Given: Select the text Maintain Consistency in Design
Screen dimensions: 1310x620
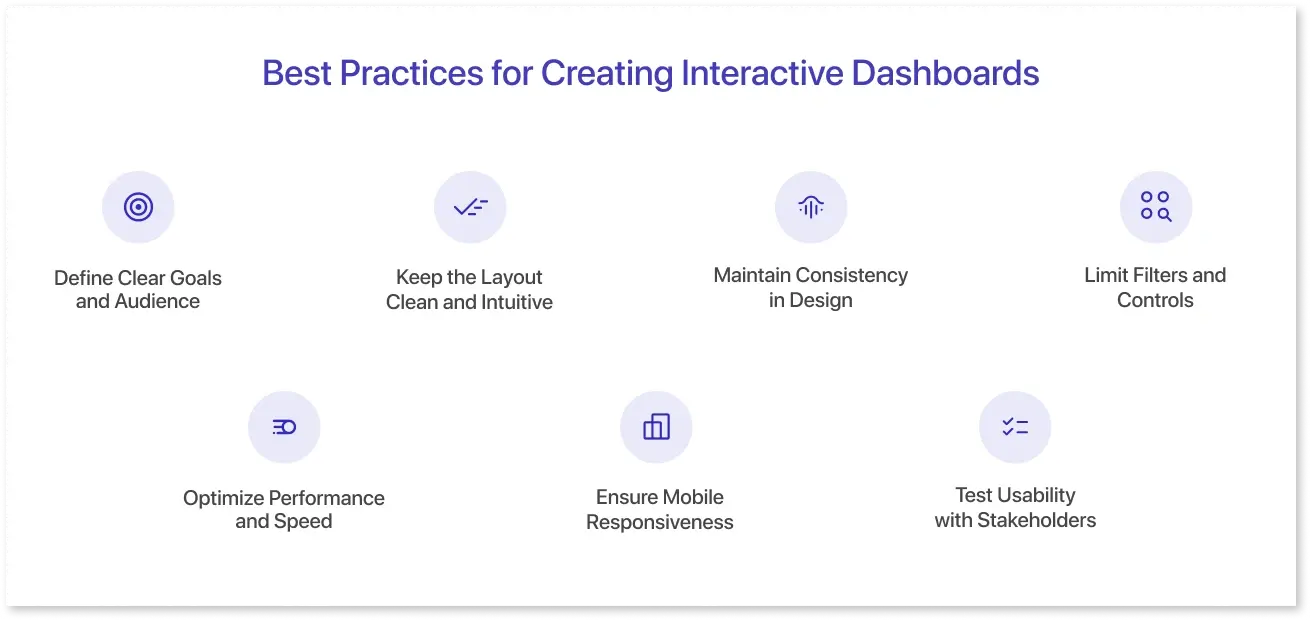Looking at the screenshot, I should [x=811, y=288].
